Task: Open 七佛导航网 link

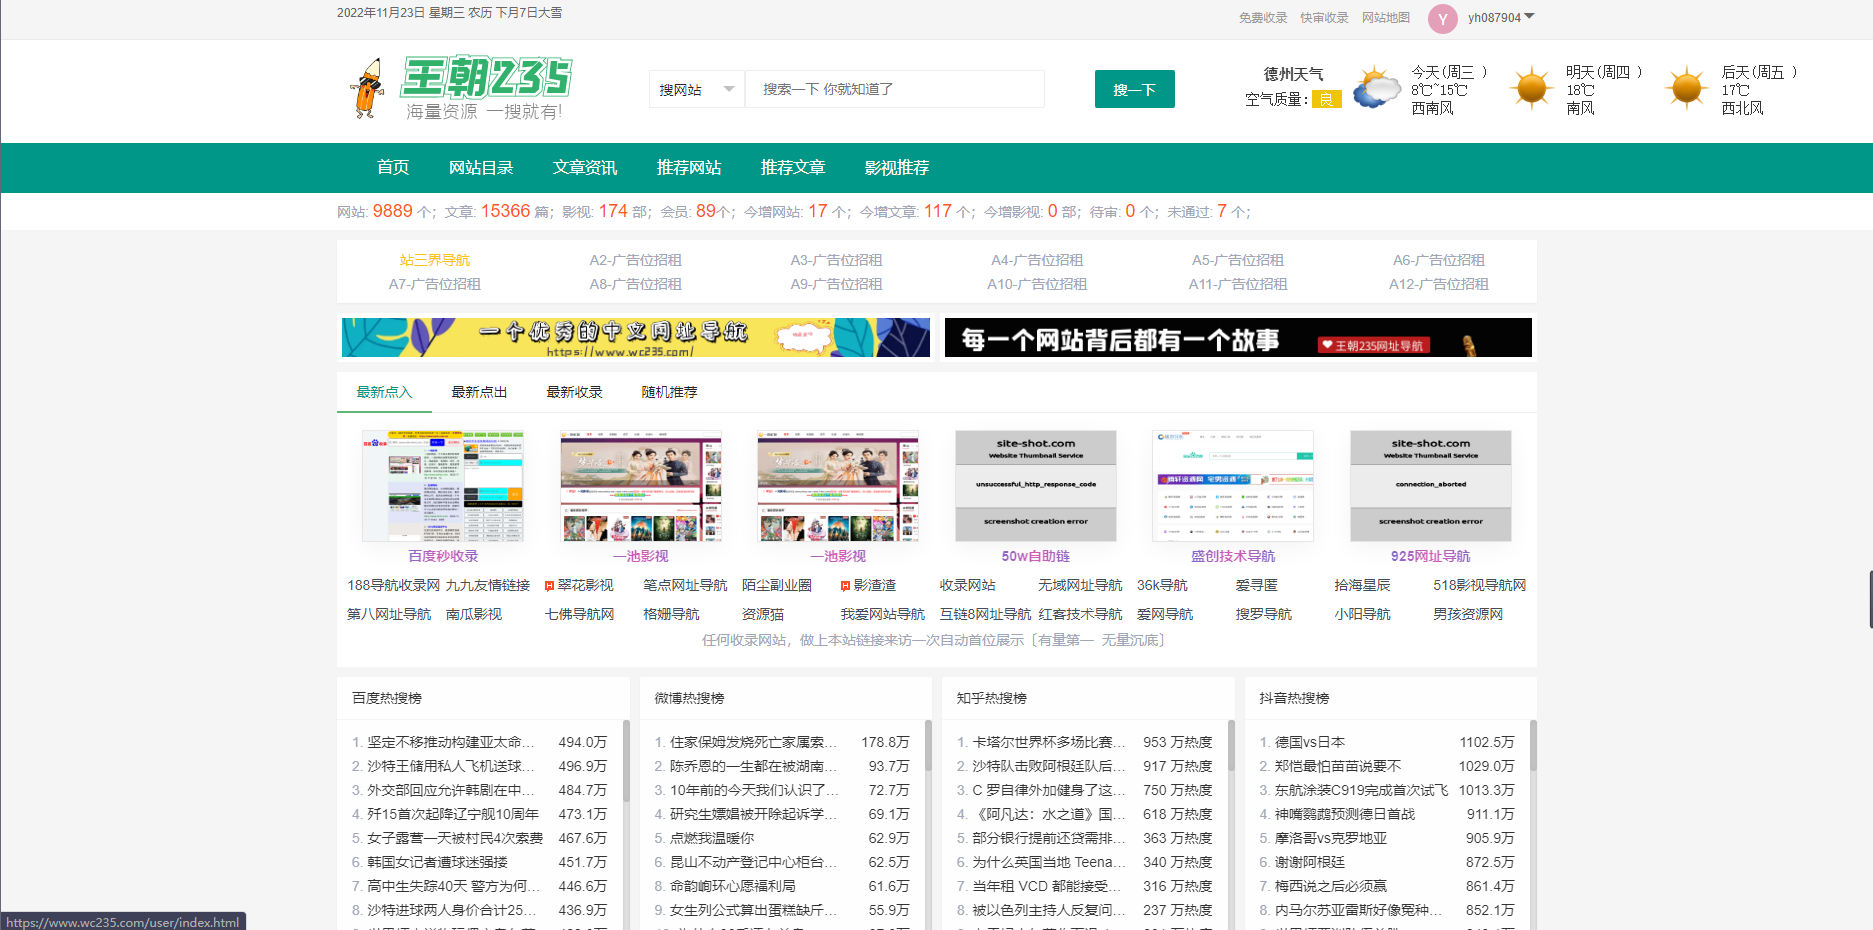Action: pos(579,614)
